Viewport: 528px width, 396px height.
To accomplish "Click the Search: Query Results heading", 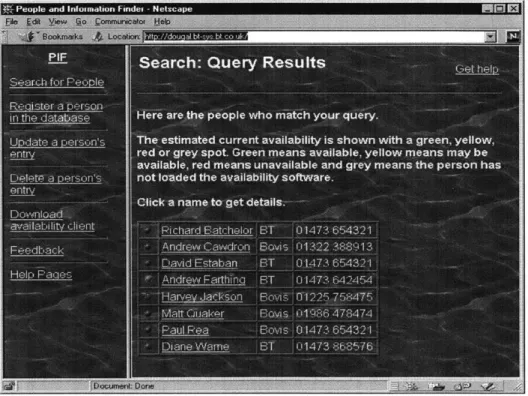I will 232,63.
